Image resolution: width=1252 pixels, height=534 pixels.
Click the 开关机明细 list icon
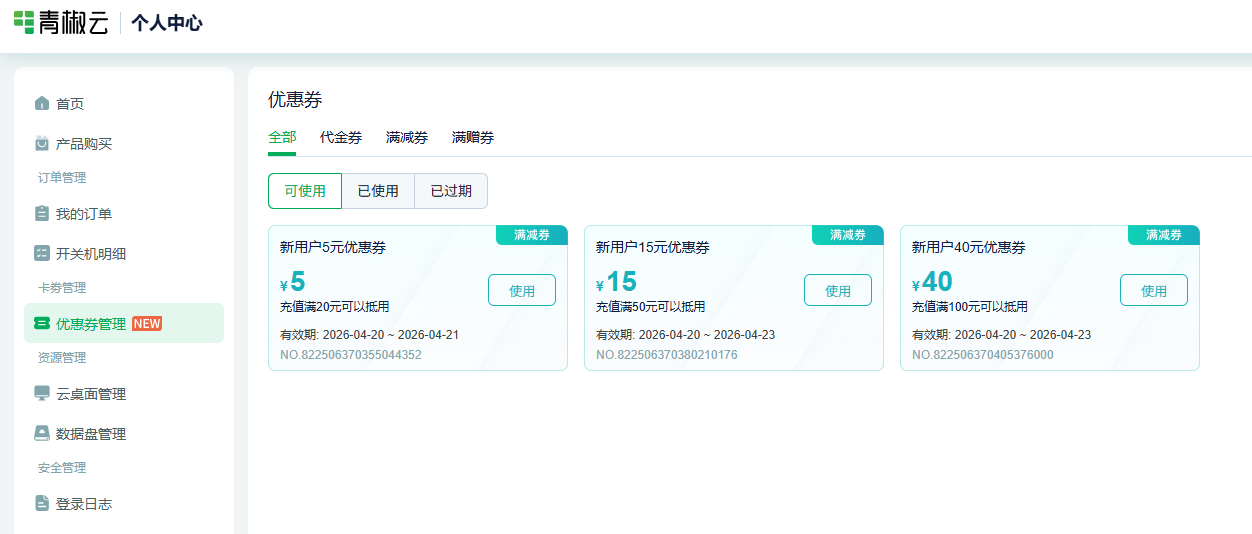click(x=42, y=254)
